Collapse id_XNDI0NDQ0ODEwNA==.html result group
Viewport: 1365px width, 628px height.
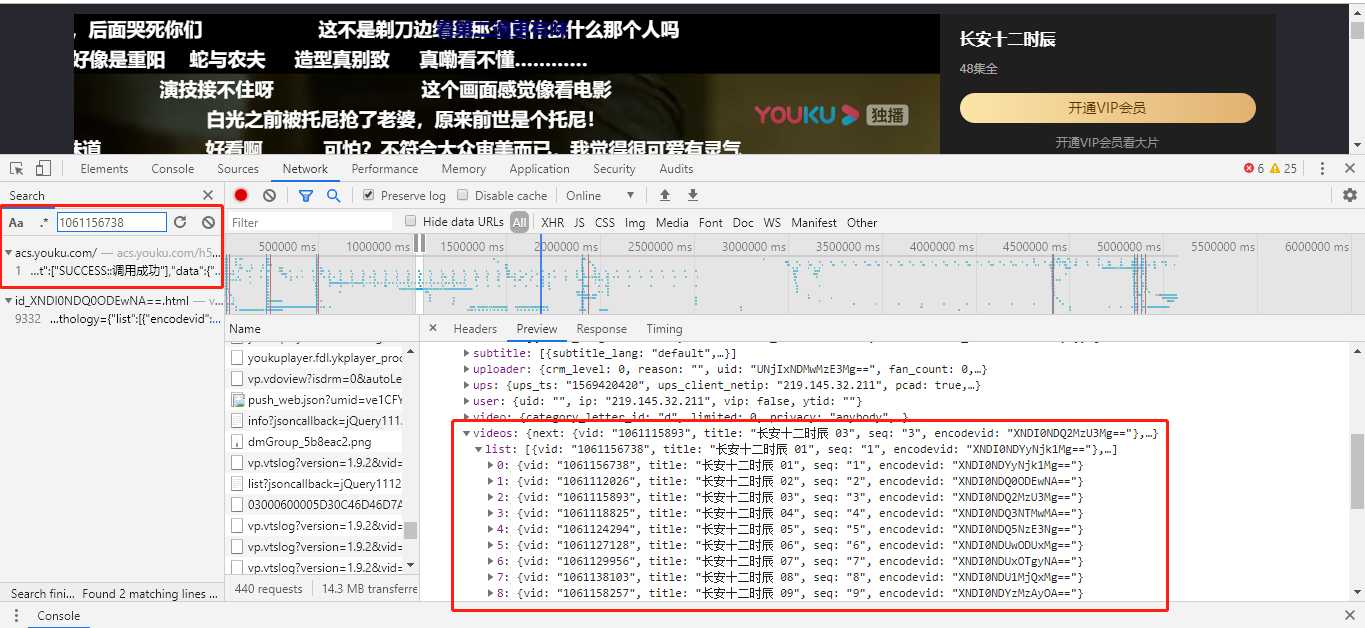(x=9, y=300)
